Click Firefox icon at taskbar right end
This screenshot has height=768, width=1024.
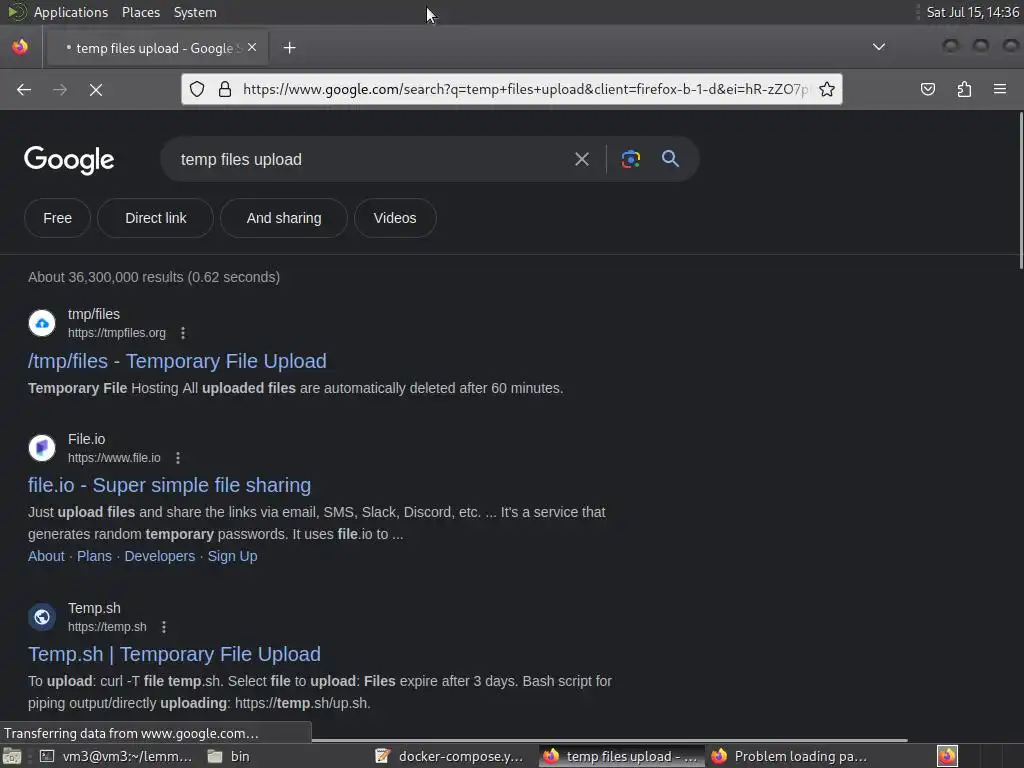[x=947, y=756]
